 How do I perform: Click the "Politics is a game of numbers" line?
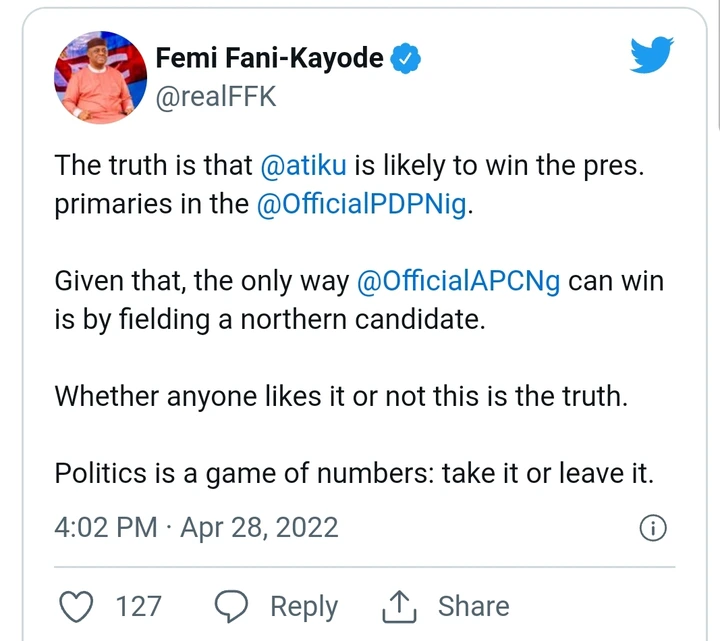354,472
